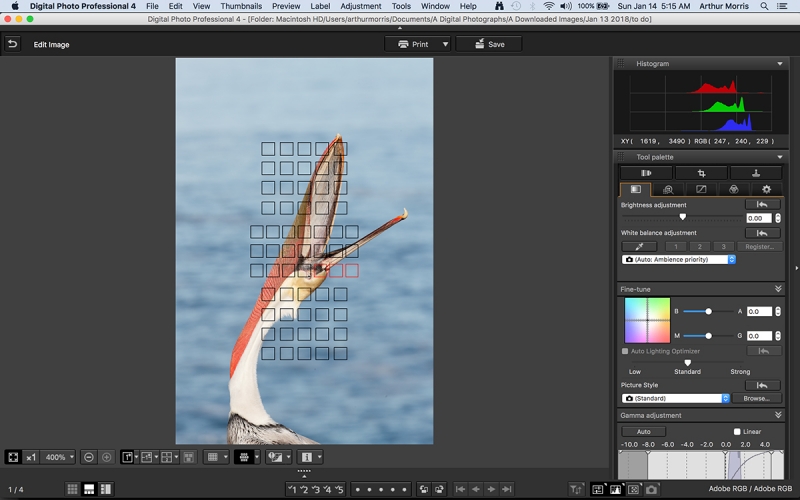
Task: Open the Thumbnails menu
Action: pyautogui.click(x=241, y=6)
